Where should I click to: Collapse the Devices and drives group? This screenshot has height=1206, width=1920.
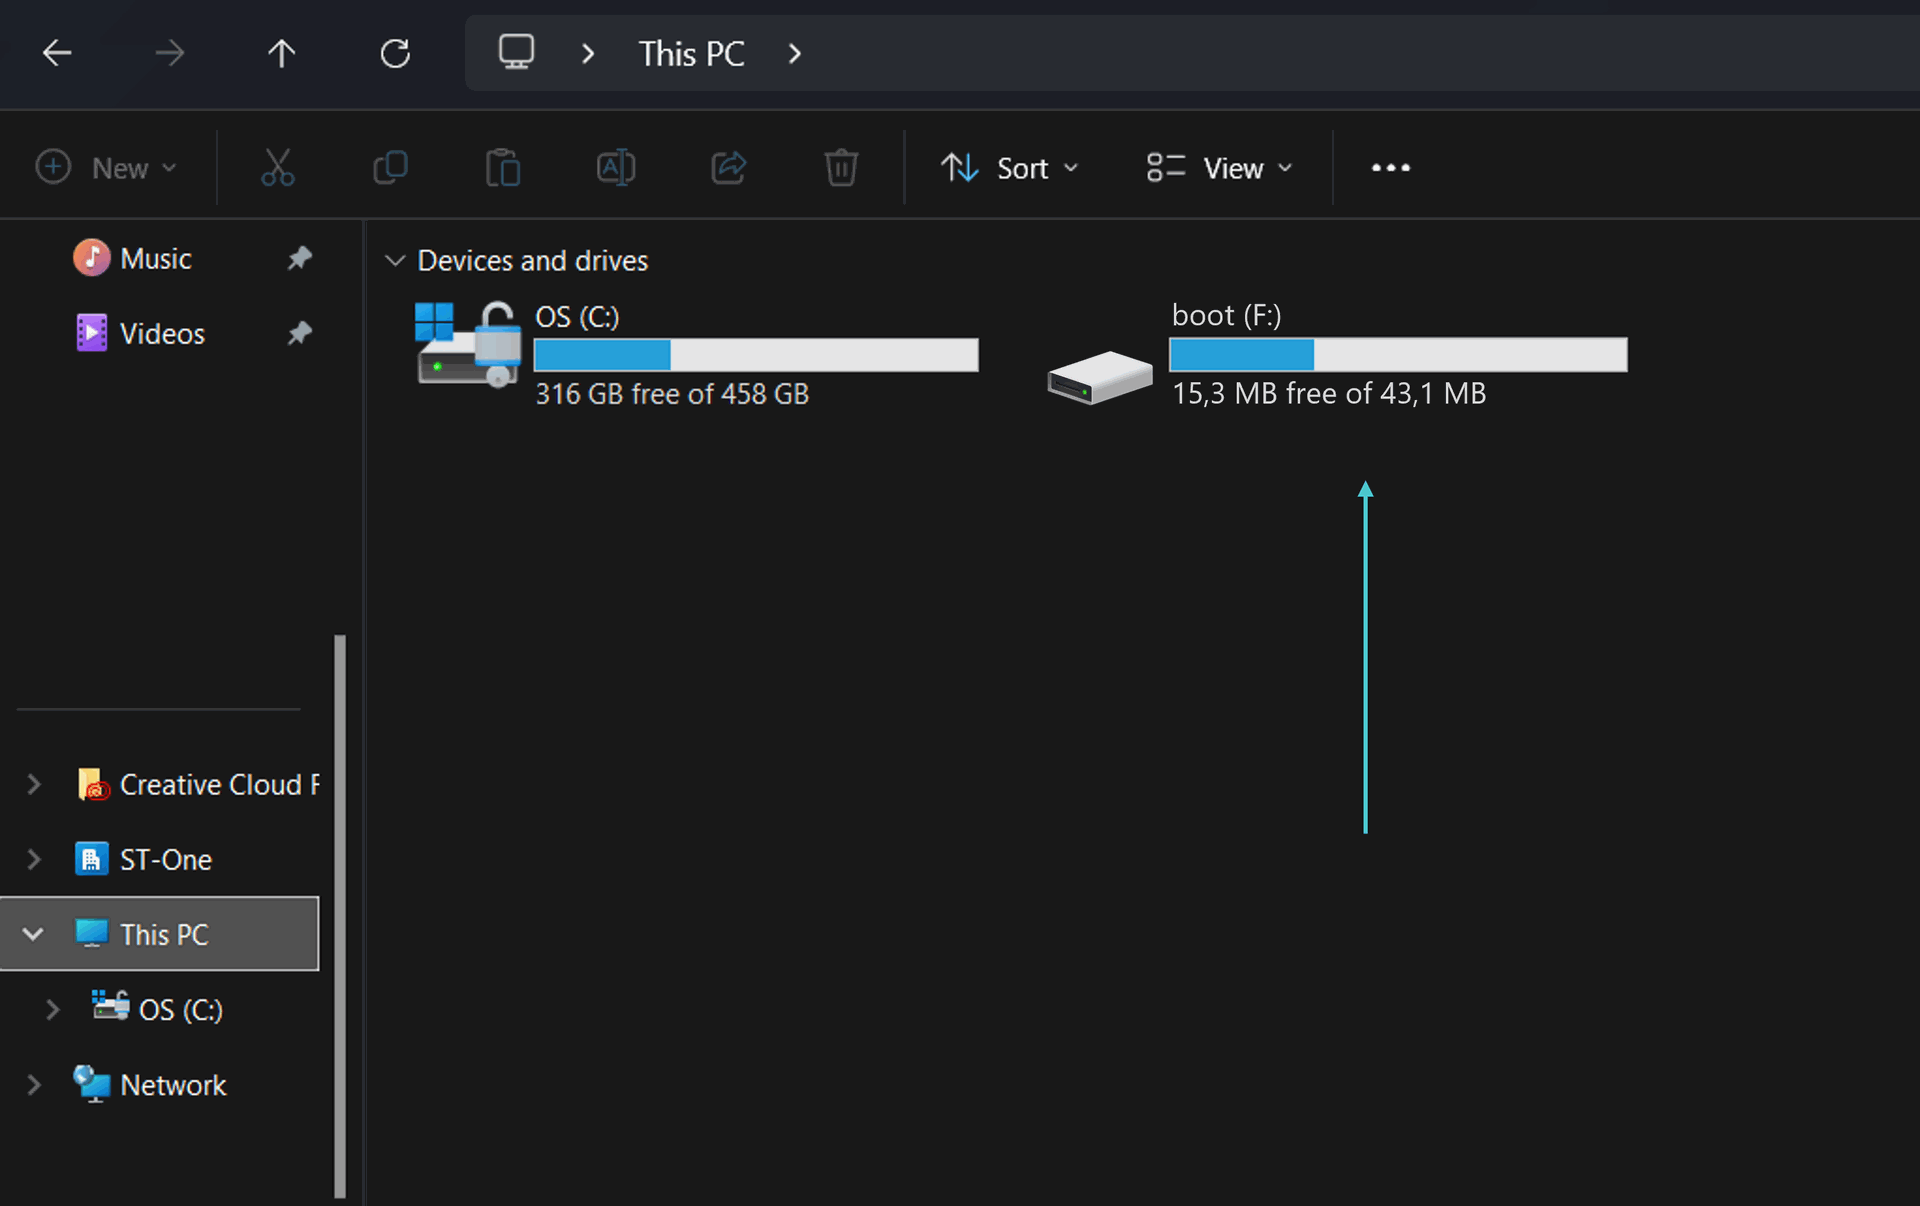395,261
